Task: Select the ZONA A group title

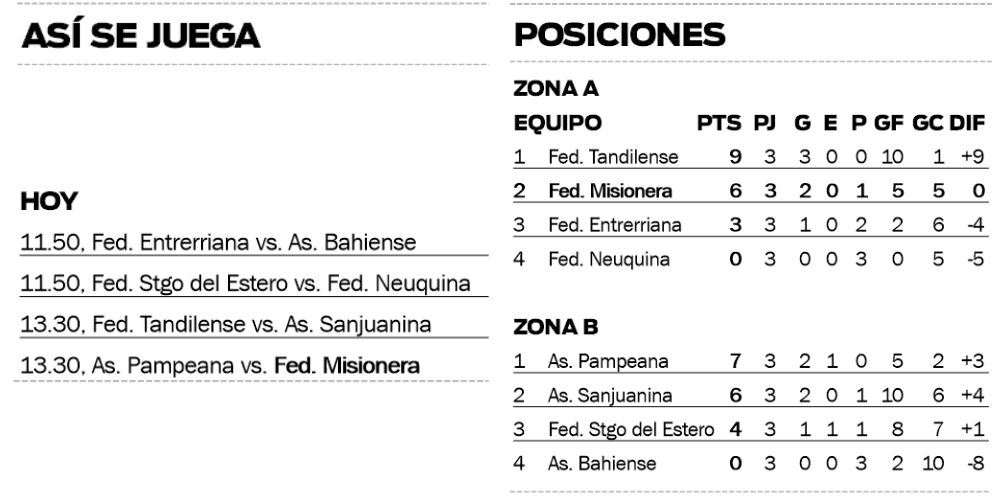Action: pyautogui.click(x=555, y=89)
